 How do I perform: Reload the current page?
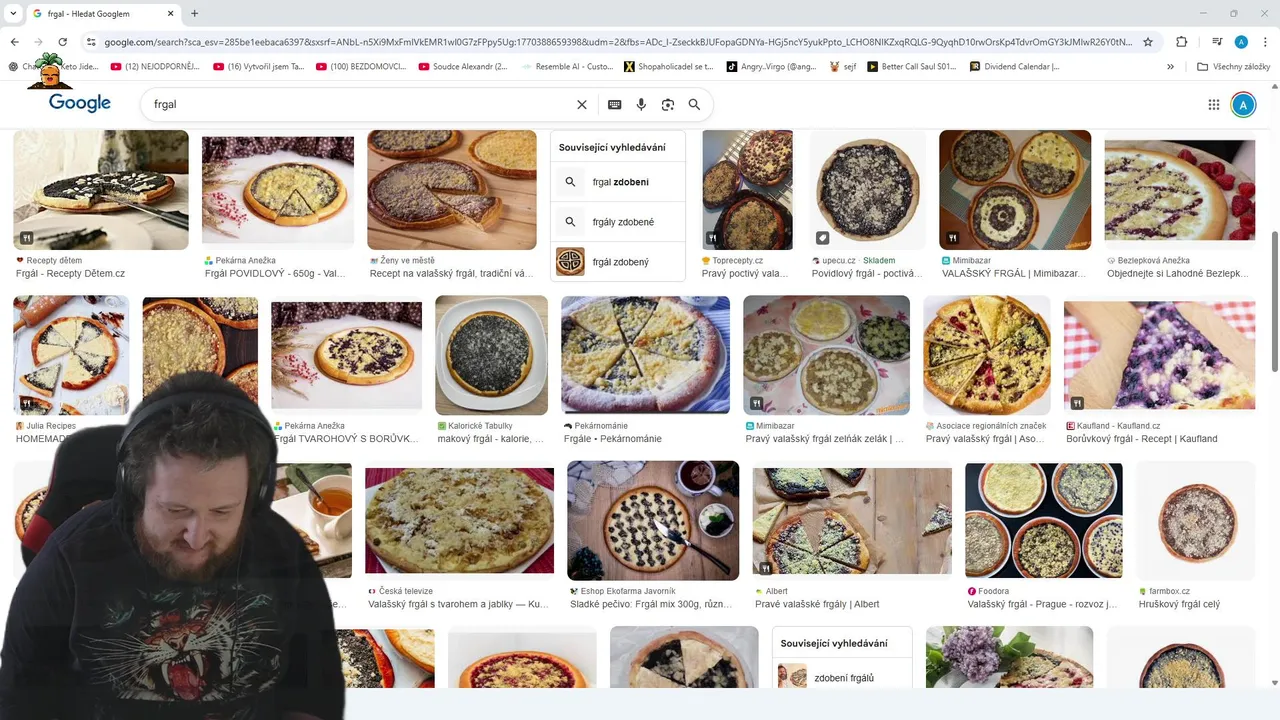point(62,42)
